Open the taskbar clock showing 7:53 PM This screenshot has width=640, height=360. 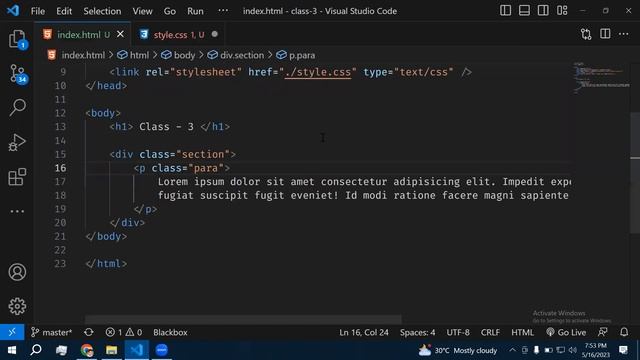pos(596,350)
